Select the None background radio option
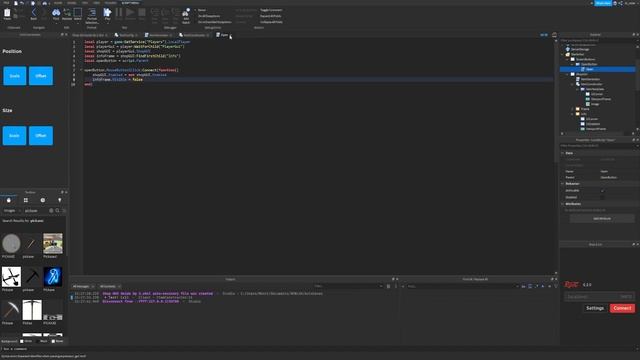Screen dimensions: 640x360 tap(53, 341)
